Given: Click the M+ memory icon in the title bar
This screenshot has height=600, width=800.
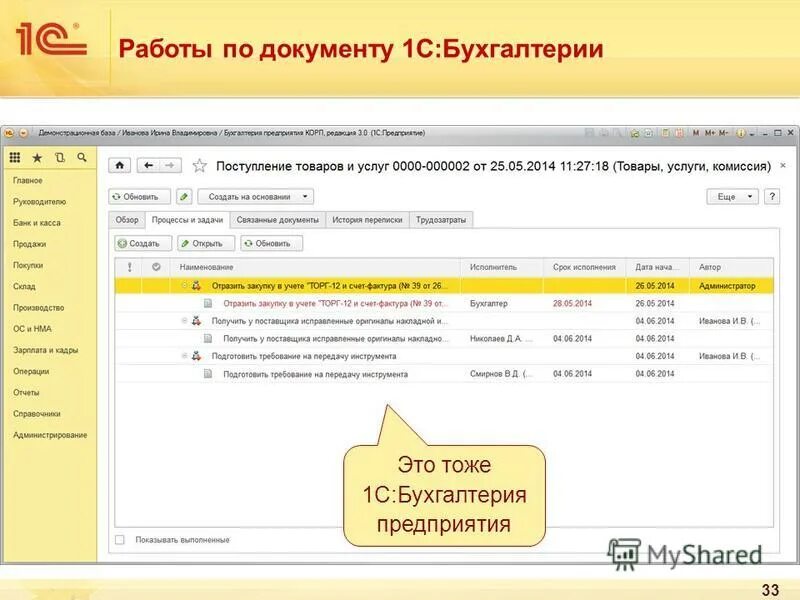Looking at the screenshot, I should [708, 133].
